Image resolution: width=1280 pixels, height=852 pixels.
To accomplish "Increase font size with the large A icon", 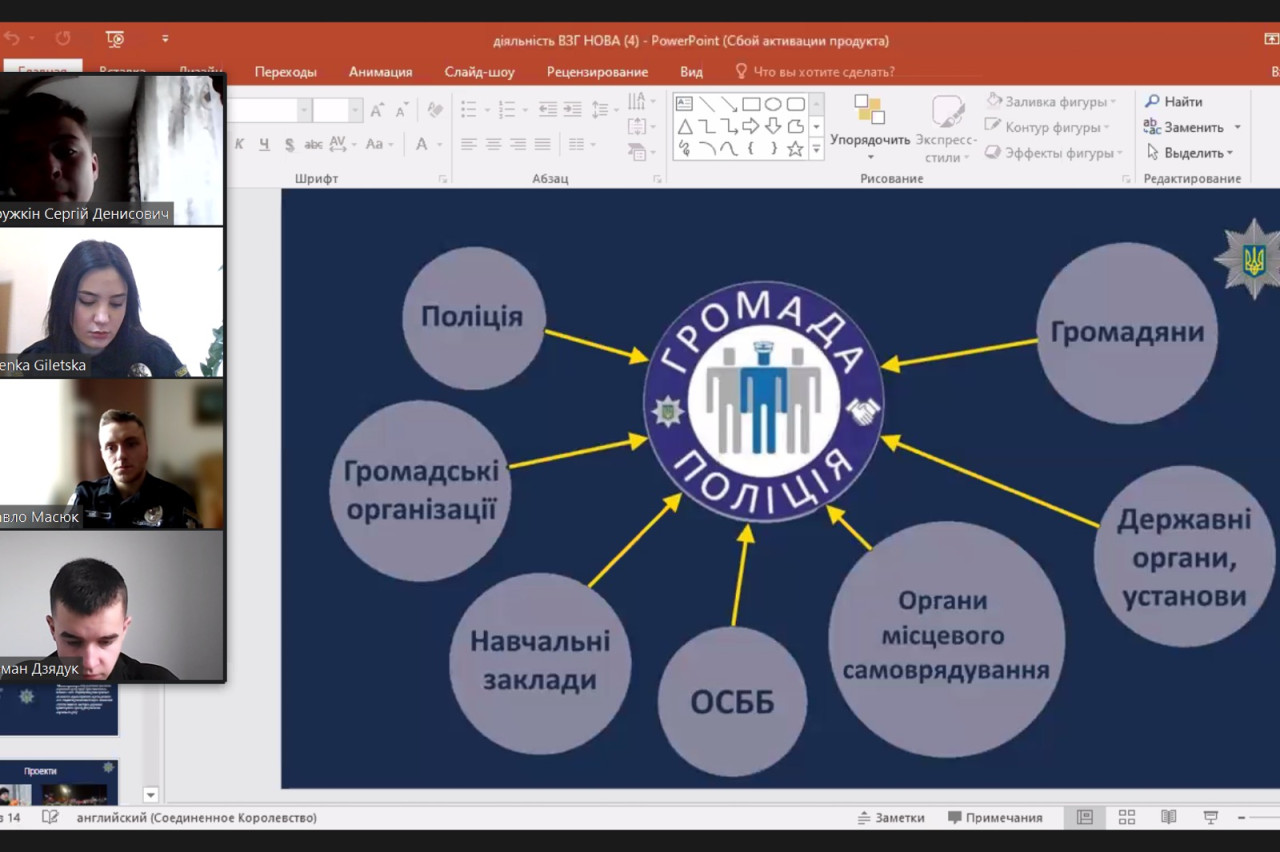I will point(376,111).
